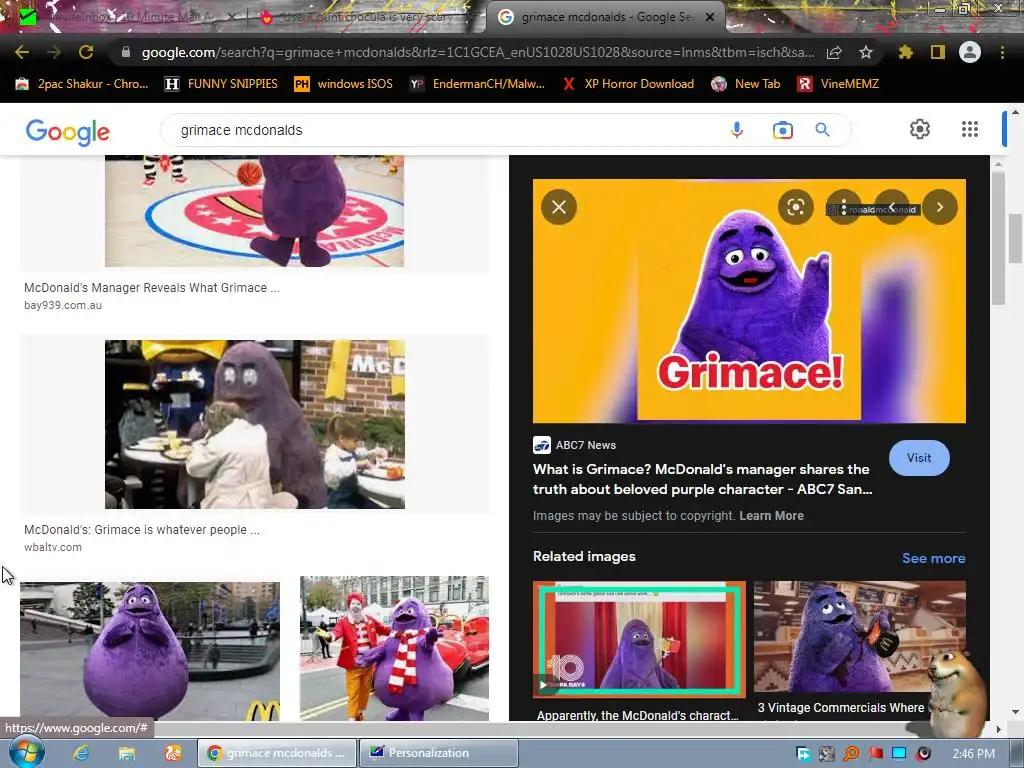The width and height of the screenshot is (1024, 768).
Task: Open the wbaltv.com Grimace restaurant image
Action: (x=255, y=424)
